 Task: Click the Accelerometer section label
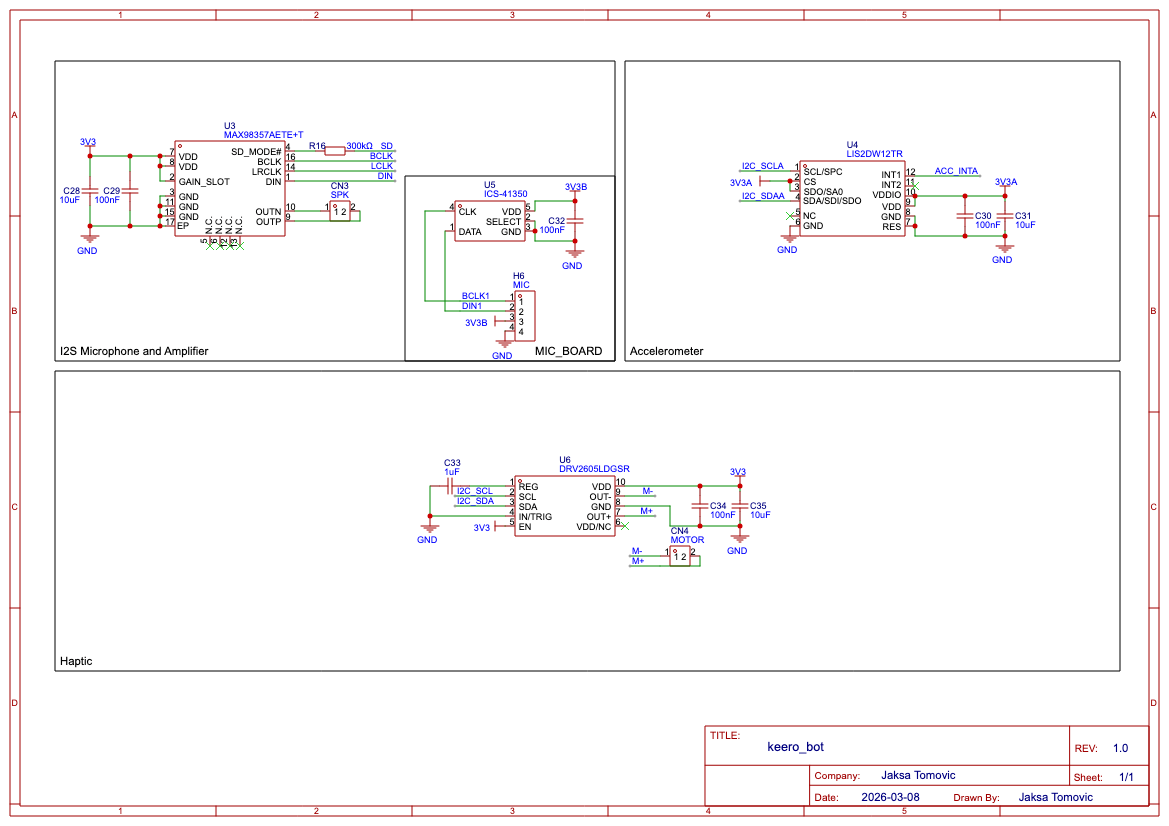[x=666, y=351]
